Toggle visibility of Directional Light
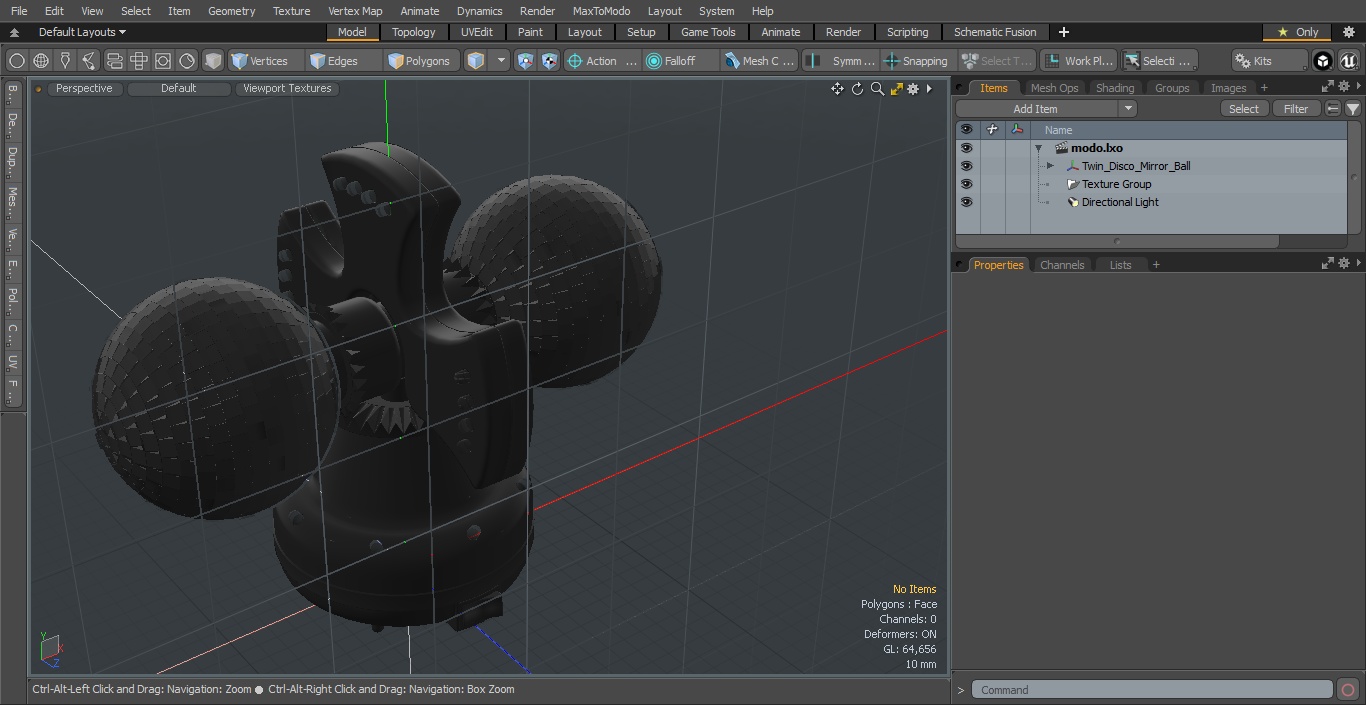Image resolution: width=1366 pixels, height=705 pixels. [966, 202]
